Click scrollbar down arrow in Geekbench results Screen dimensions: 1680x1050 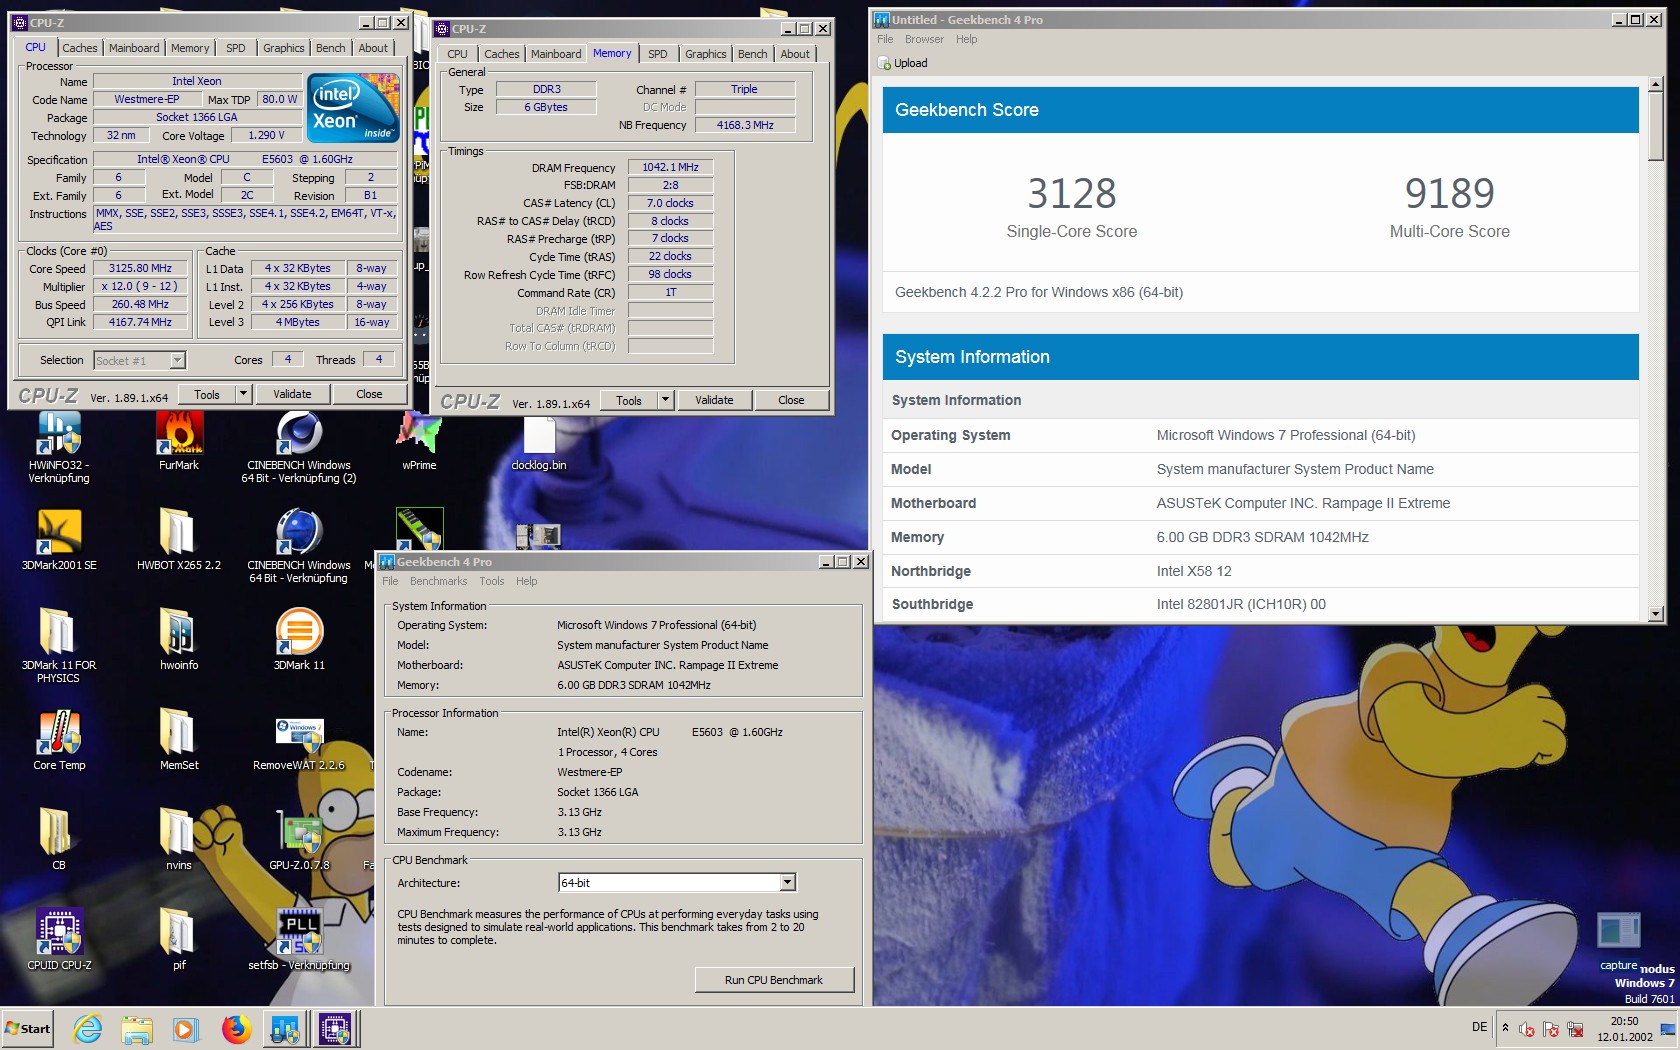tap(1656, 613)
